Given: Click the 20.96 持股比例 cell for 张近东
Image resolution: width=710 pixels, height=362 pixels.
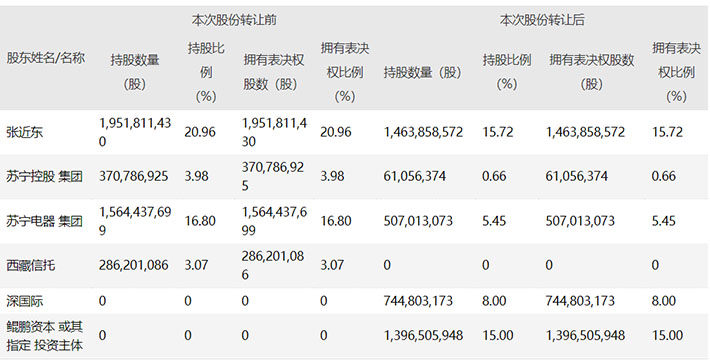Looking at the screenshot, I should pos(200,132).
